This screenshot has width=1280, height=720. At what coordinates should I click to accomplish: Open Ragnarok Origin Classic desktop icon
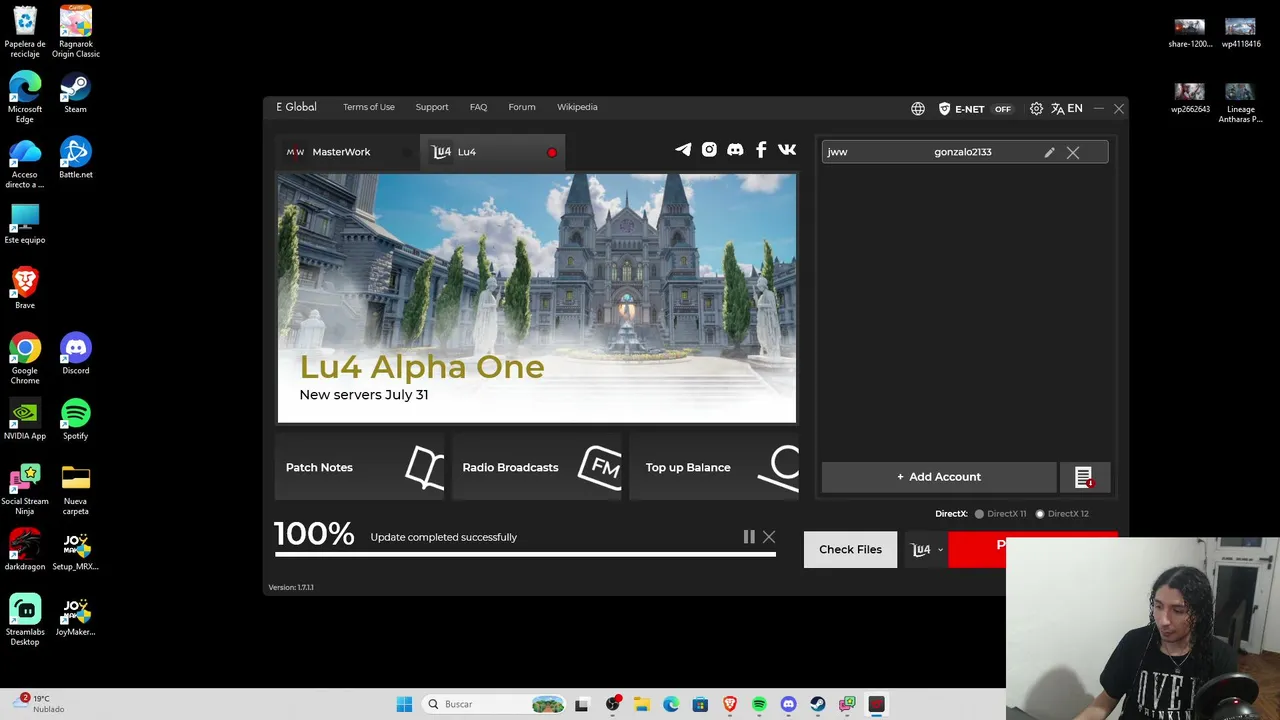click(76, 32)
